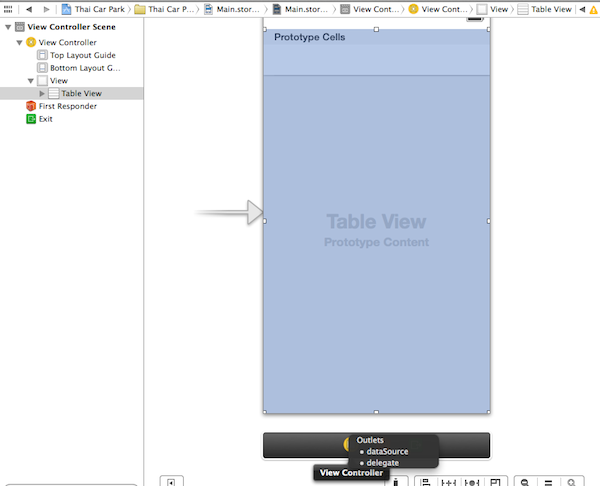Open yellow View Cont… breadcrumb
600x486 pixels.
click(x=438, y=9)
